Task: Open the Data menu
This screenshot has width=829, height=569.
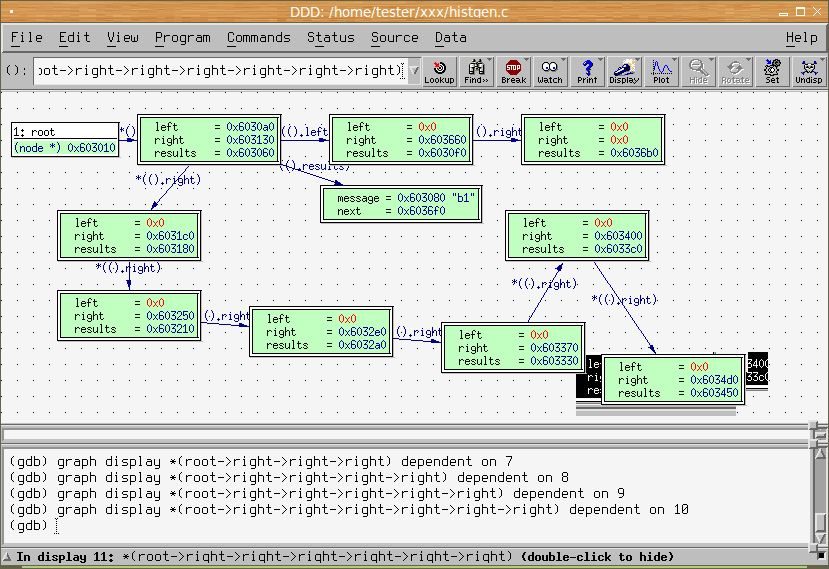Action: pyautogui.click(x=450, y=37)
